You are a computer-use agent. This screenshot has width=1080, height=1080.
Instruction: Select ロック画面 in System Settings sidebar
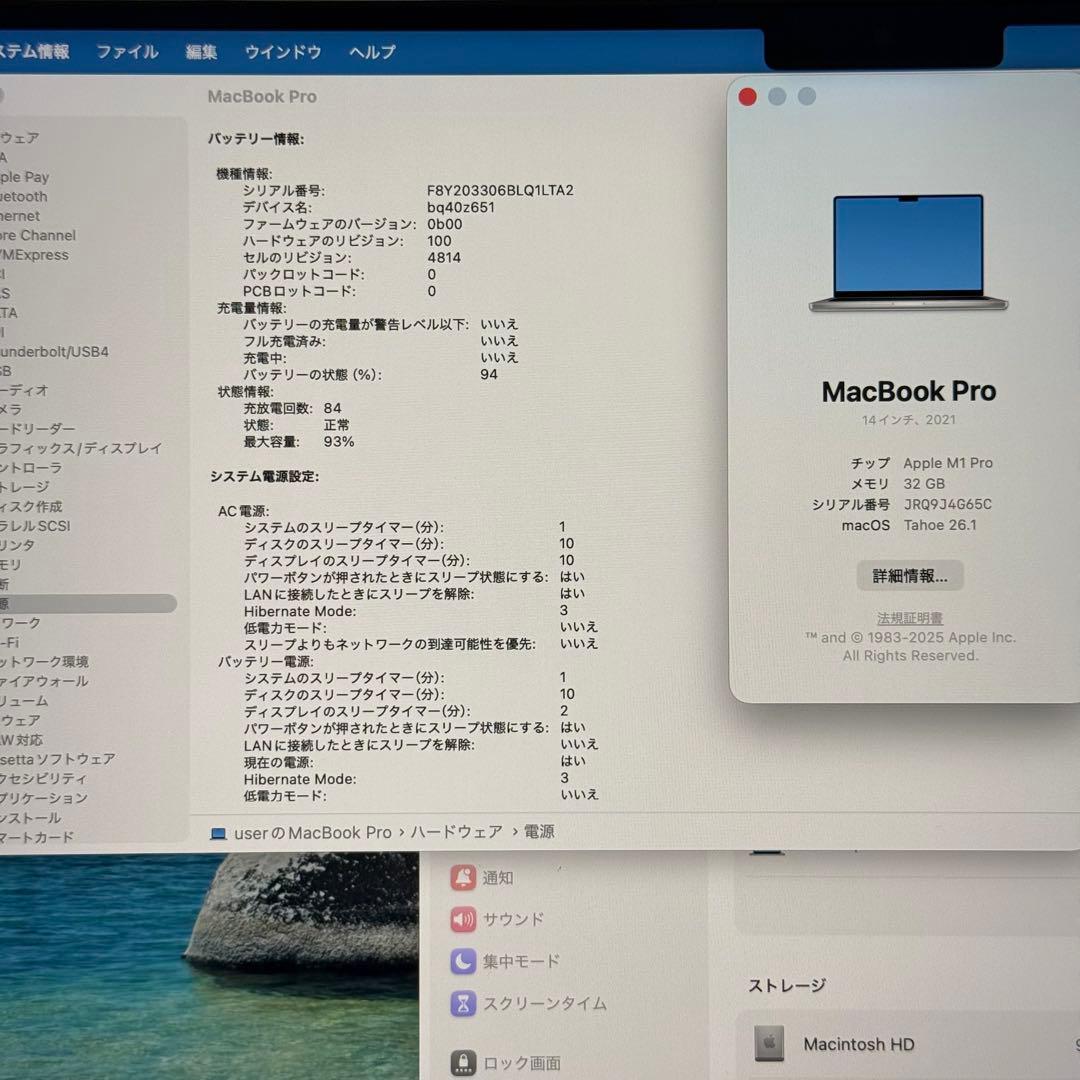(x=521, y=1063)
